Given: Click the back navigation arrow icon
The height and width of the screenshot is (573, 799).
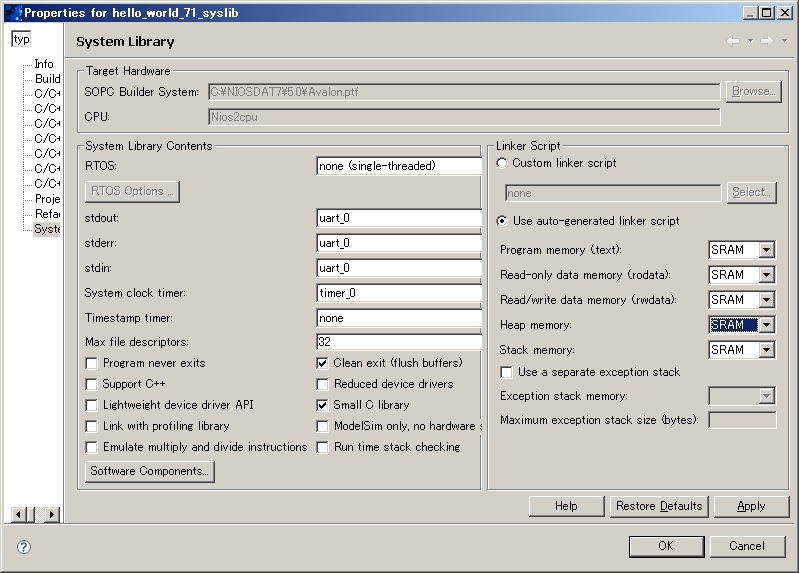Looking at the screenshot, I should [x=733, y=41].
